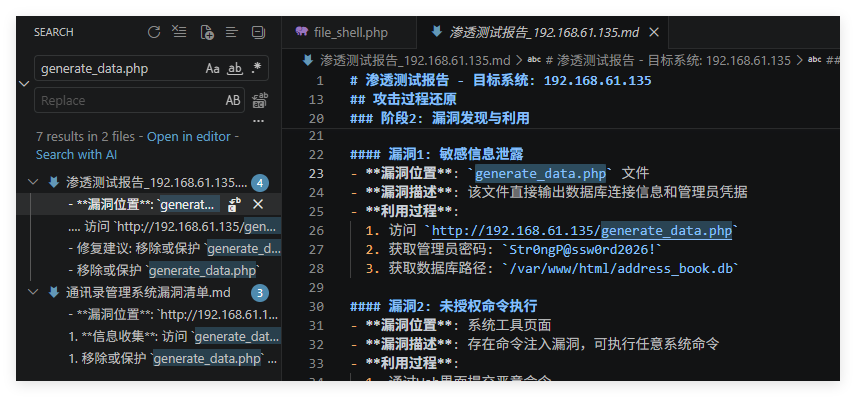Replace the selected match icon
The width and height of the screenshot is (856, 397).
click(x=235, y=205)
